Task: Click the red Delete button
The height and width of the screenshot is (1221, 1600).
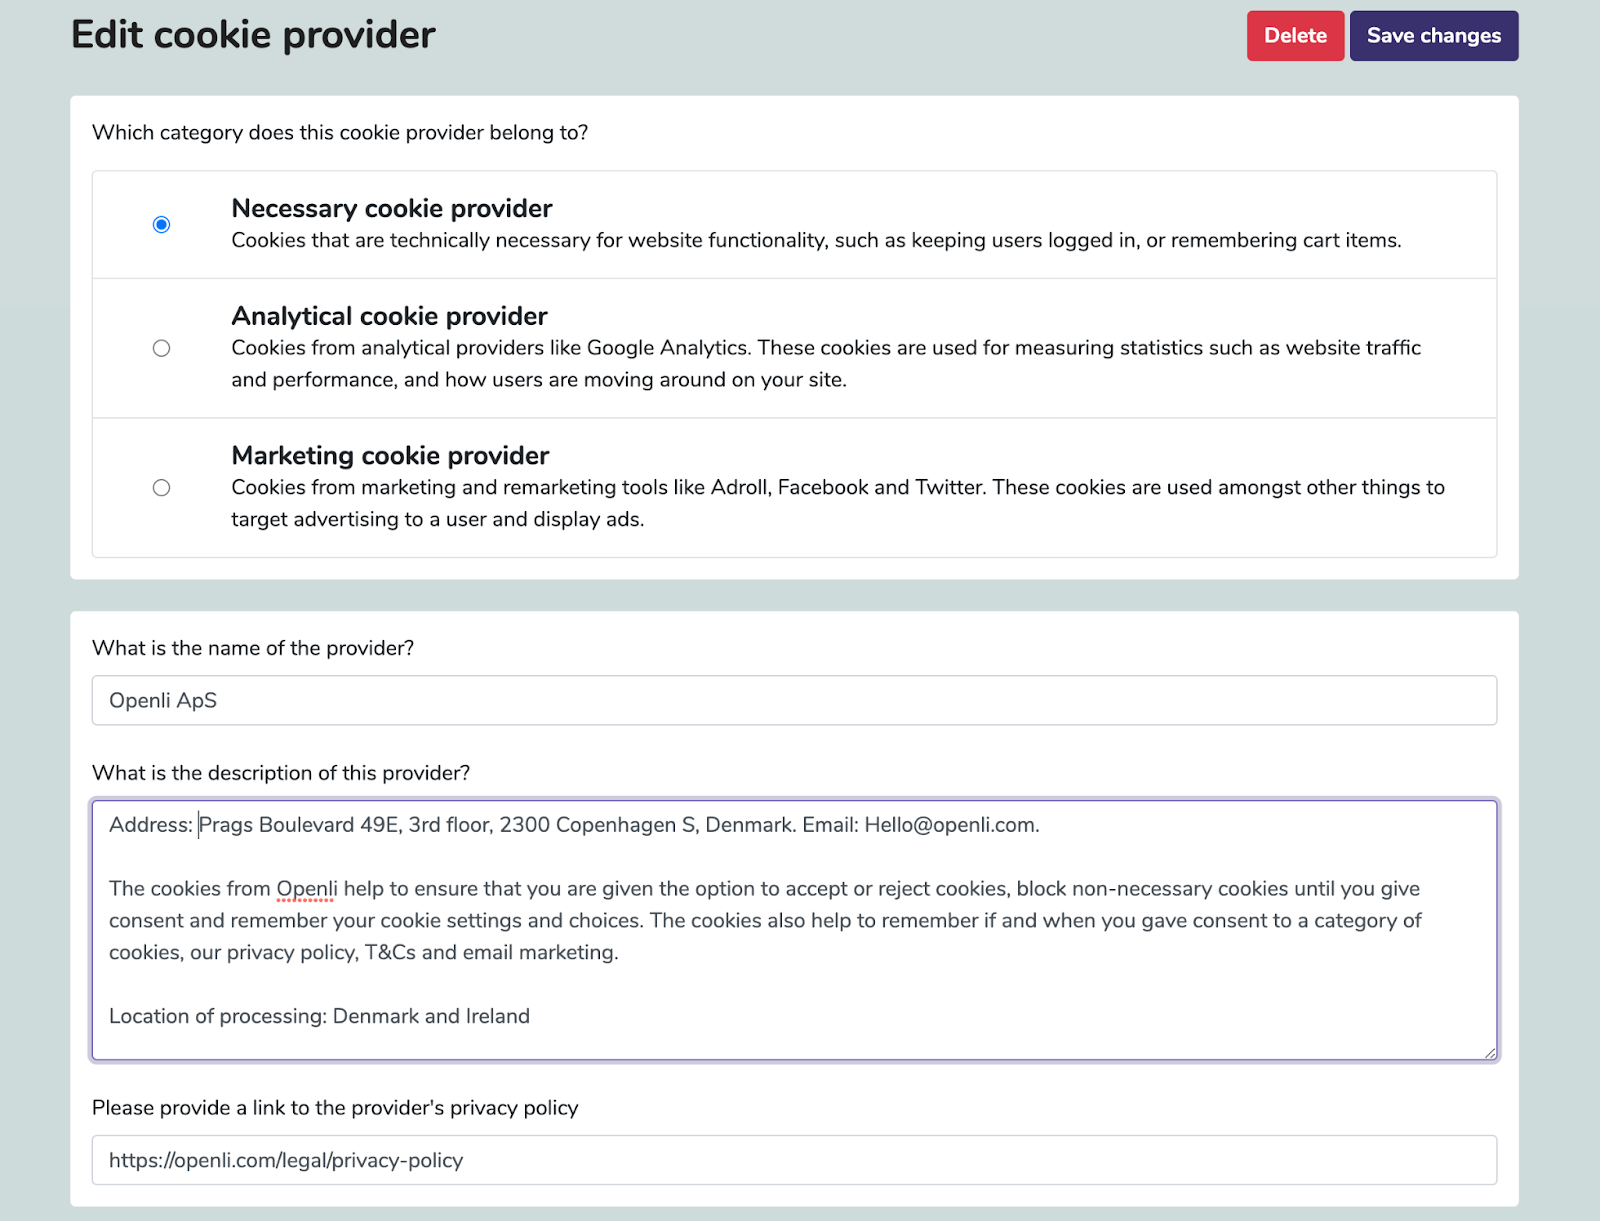Action: (x=1295, y=36)
